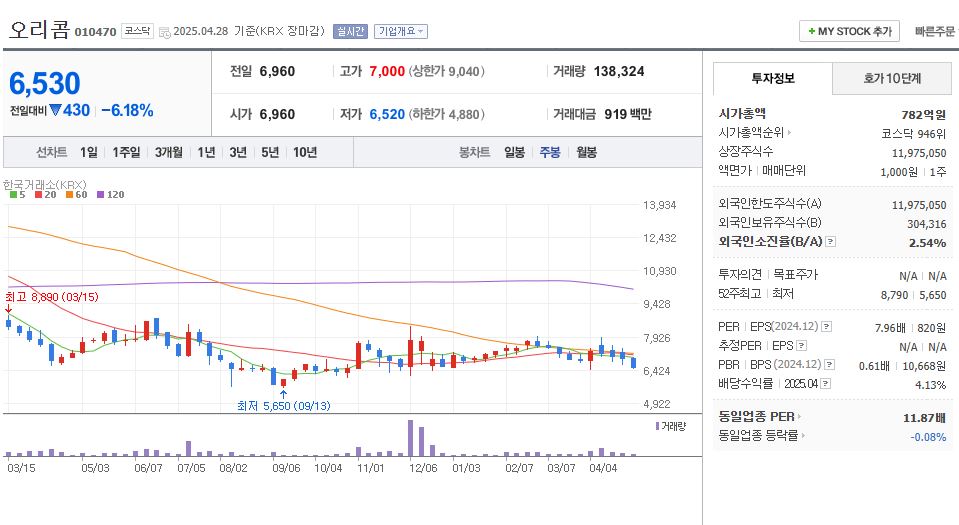Select the 5년 line chart period

(270, 152)
